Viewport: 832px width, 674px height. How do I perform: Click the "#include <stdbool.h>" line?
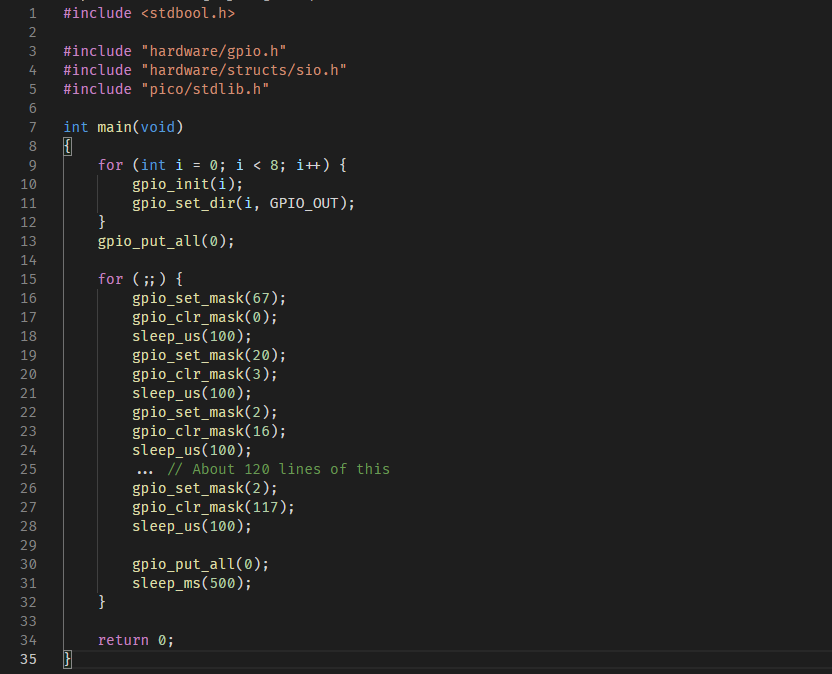pyautogui.click(x=149, y=13)
